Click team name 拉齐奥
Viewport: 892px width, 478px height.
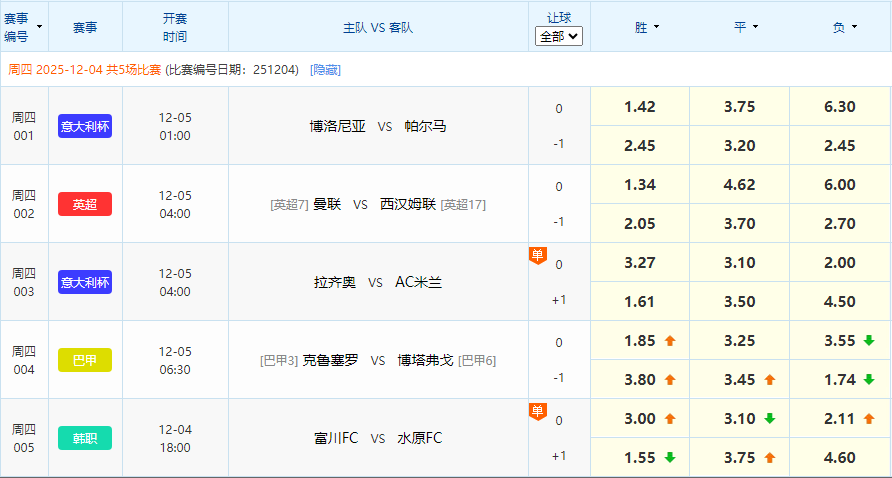point(334,282)
